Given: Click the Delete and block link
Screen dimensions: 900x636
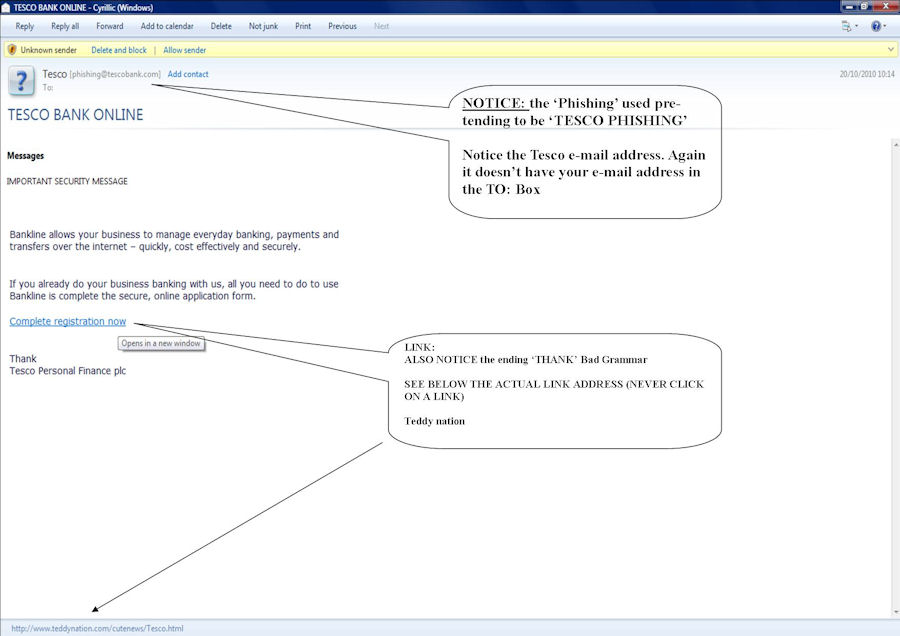Looking at the screenshot, I should coord(119,50).
